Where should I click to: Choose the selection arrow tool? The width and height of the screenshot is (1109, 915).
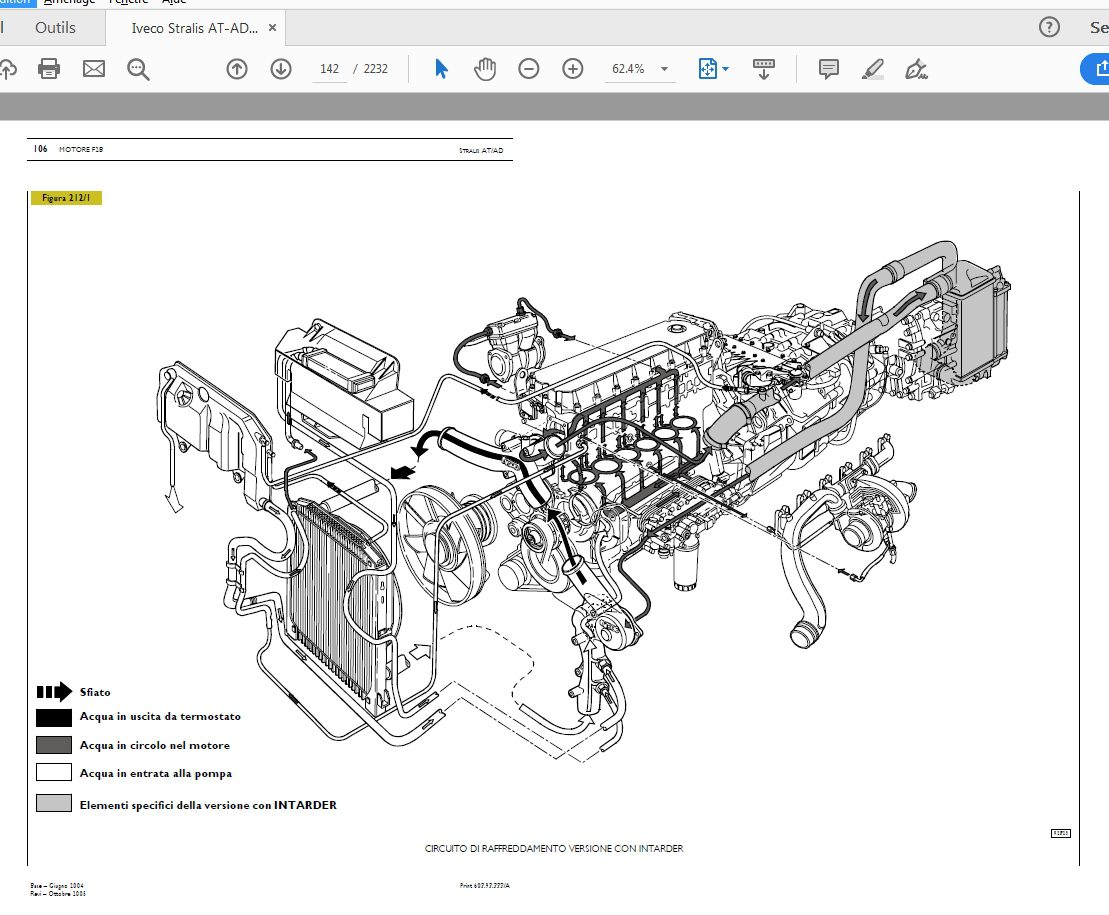pos(441,69)
